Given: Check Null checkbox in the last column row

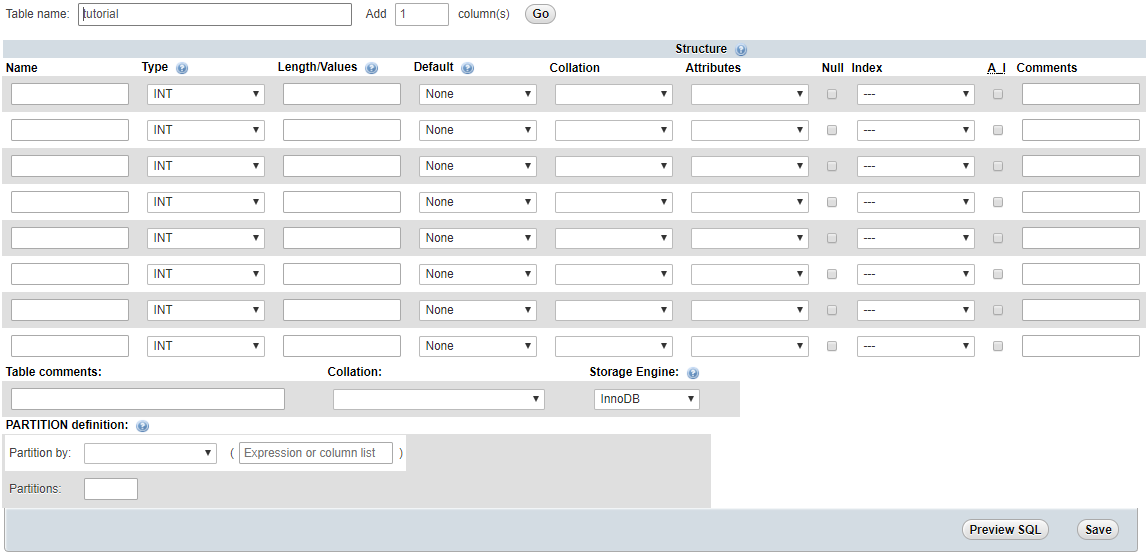Looking at the screenshot, I should coord(832,346).
